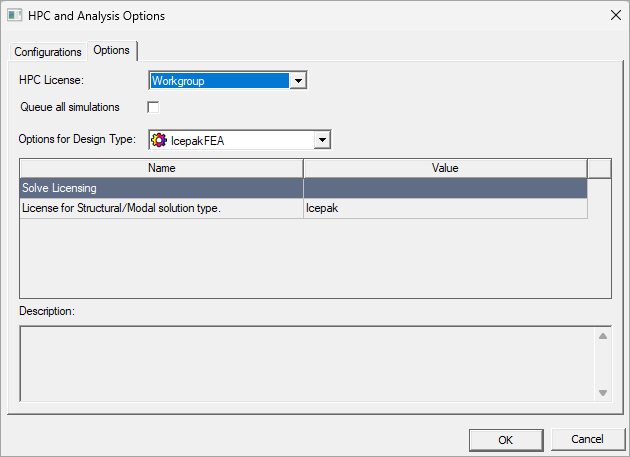Enable Queue all simulations checkbox
Image resolution: width=630 pixels, height=457 pixels.
[153, 107]
